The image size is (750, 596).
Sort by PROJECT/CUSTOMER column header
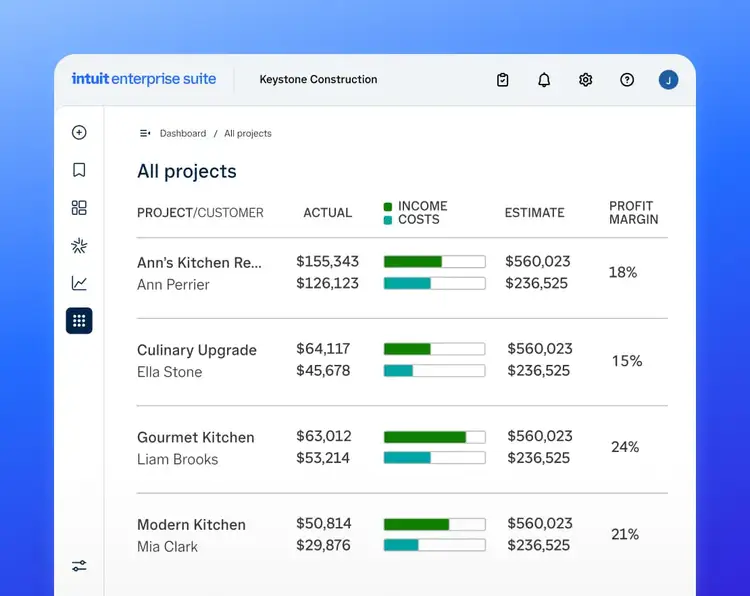coord(200,213)
